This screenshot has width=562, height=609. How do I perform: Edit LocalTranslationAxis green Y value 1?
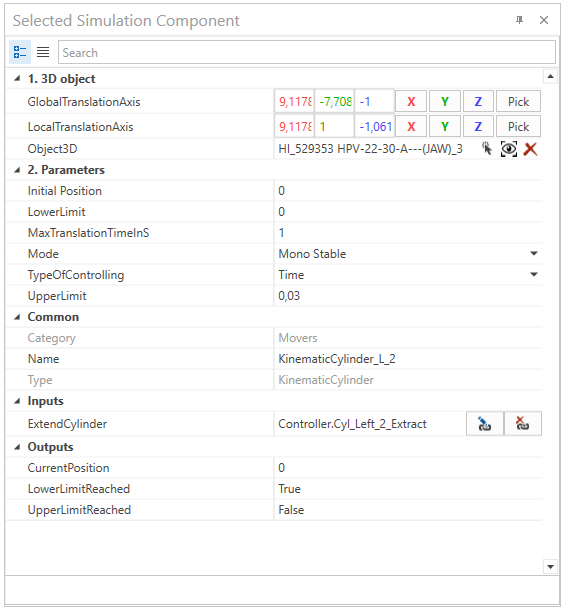coord(334,127)
